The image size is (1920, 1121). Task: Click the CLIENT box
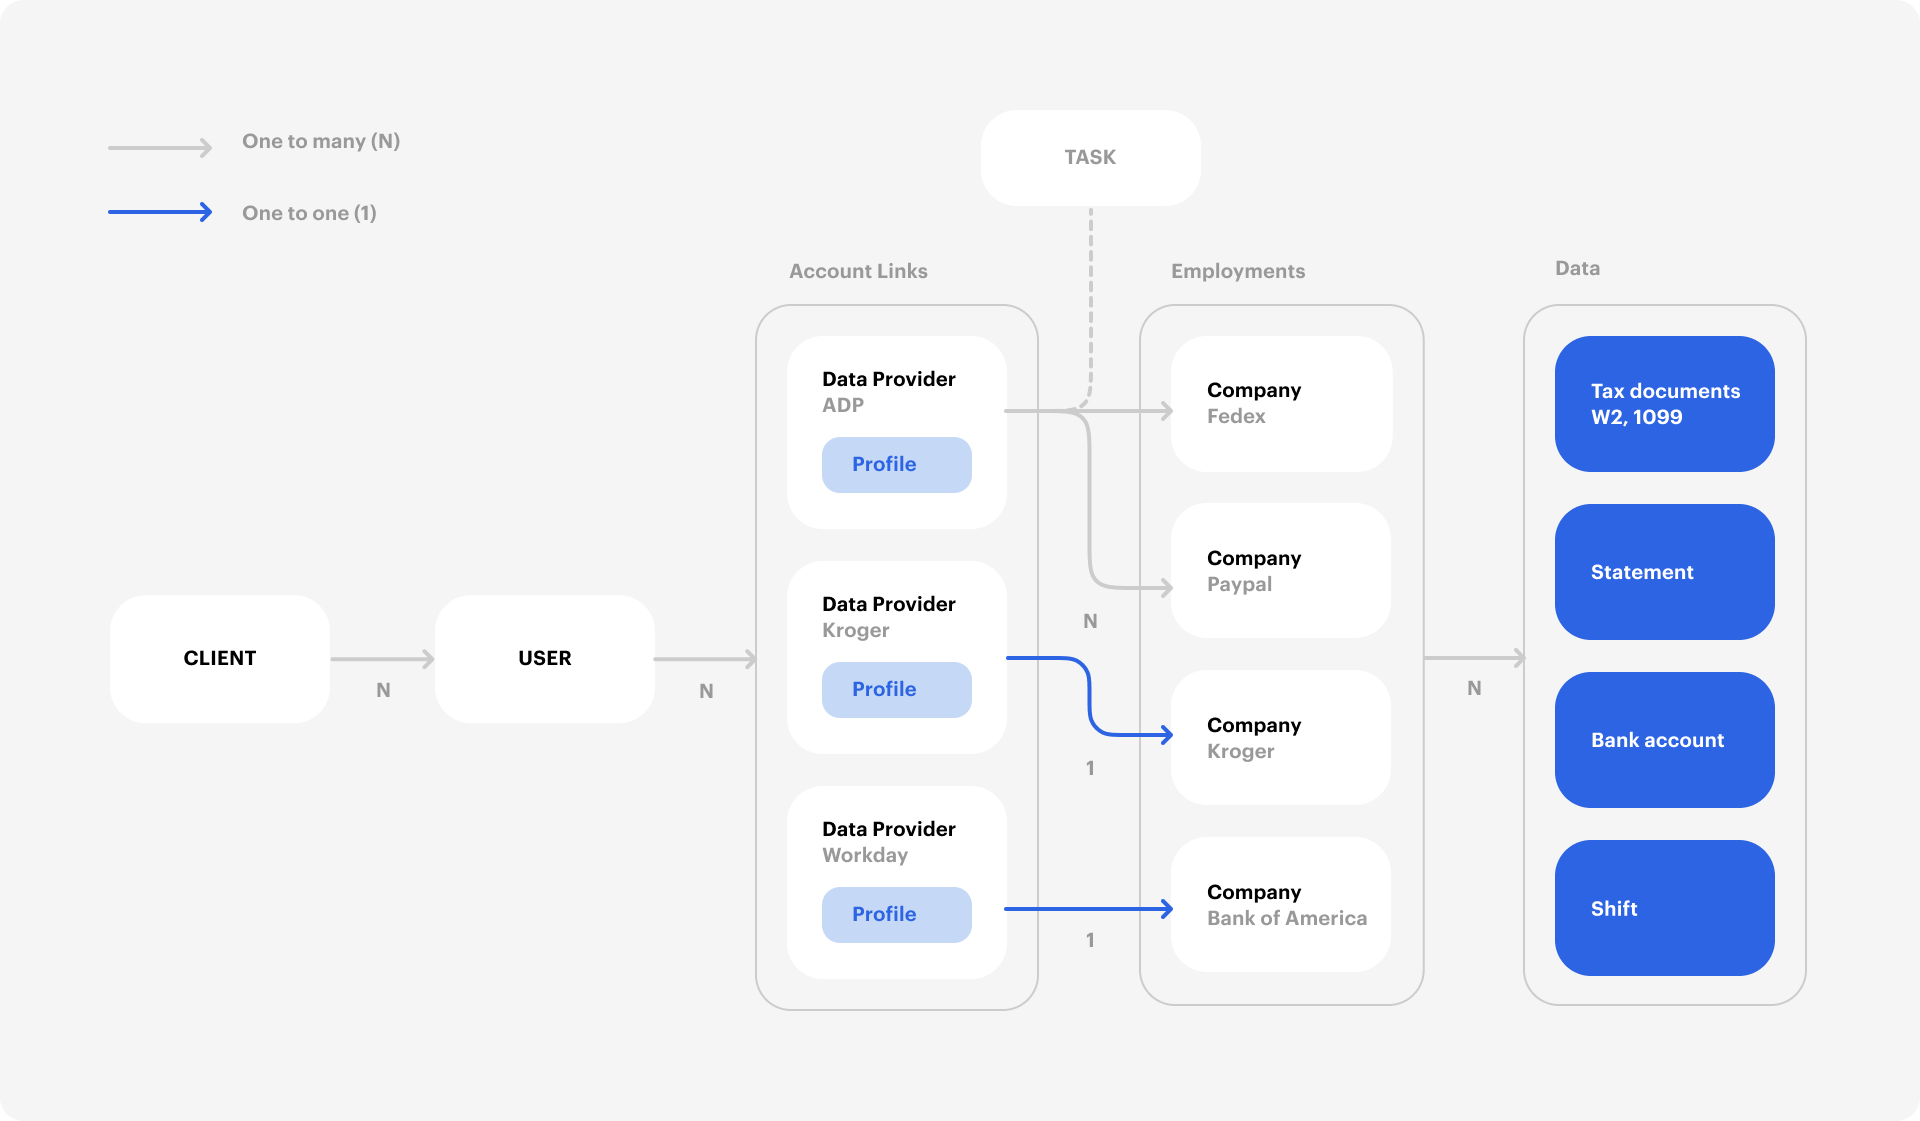[x=220, y=658]
